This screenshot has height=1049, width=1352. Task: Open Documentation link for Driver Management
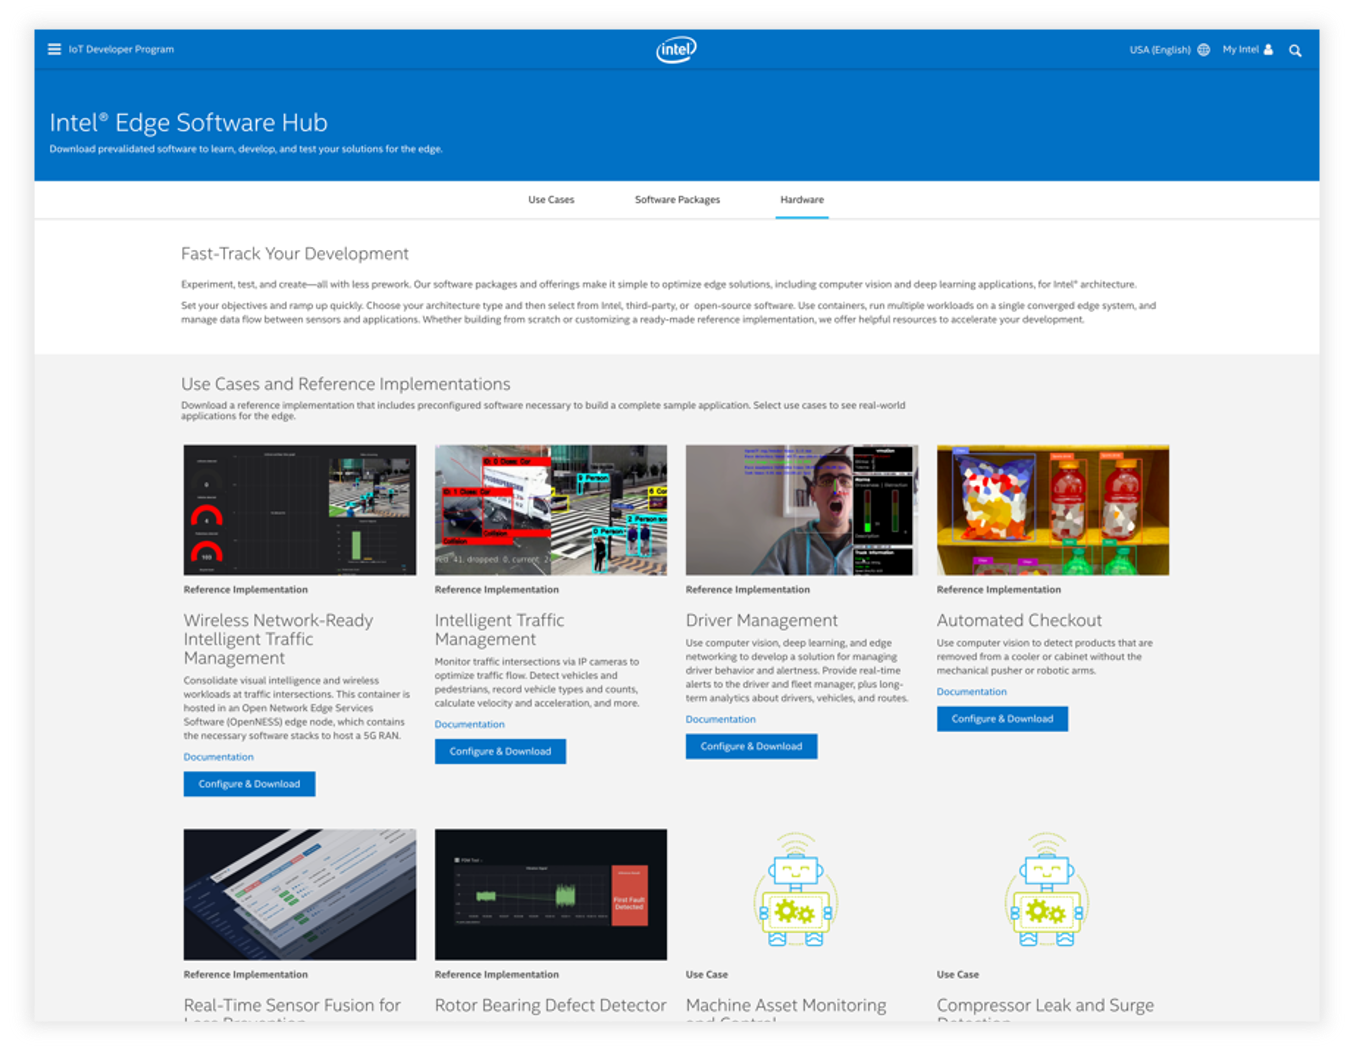(720, 719)
